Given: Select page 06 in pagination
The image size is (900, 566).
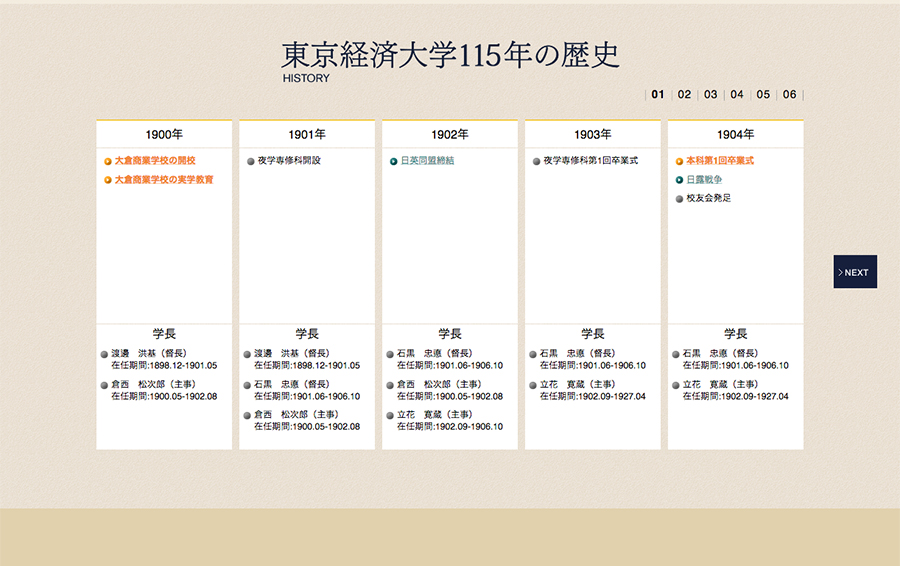Looking at the screenshot, I should (x=790, y=94).
